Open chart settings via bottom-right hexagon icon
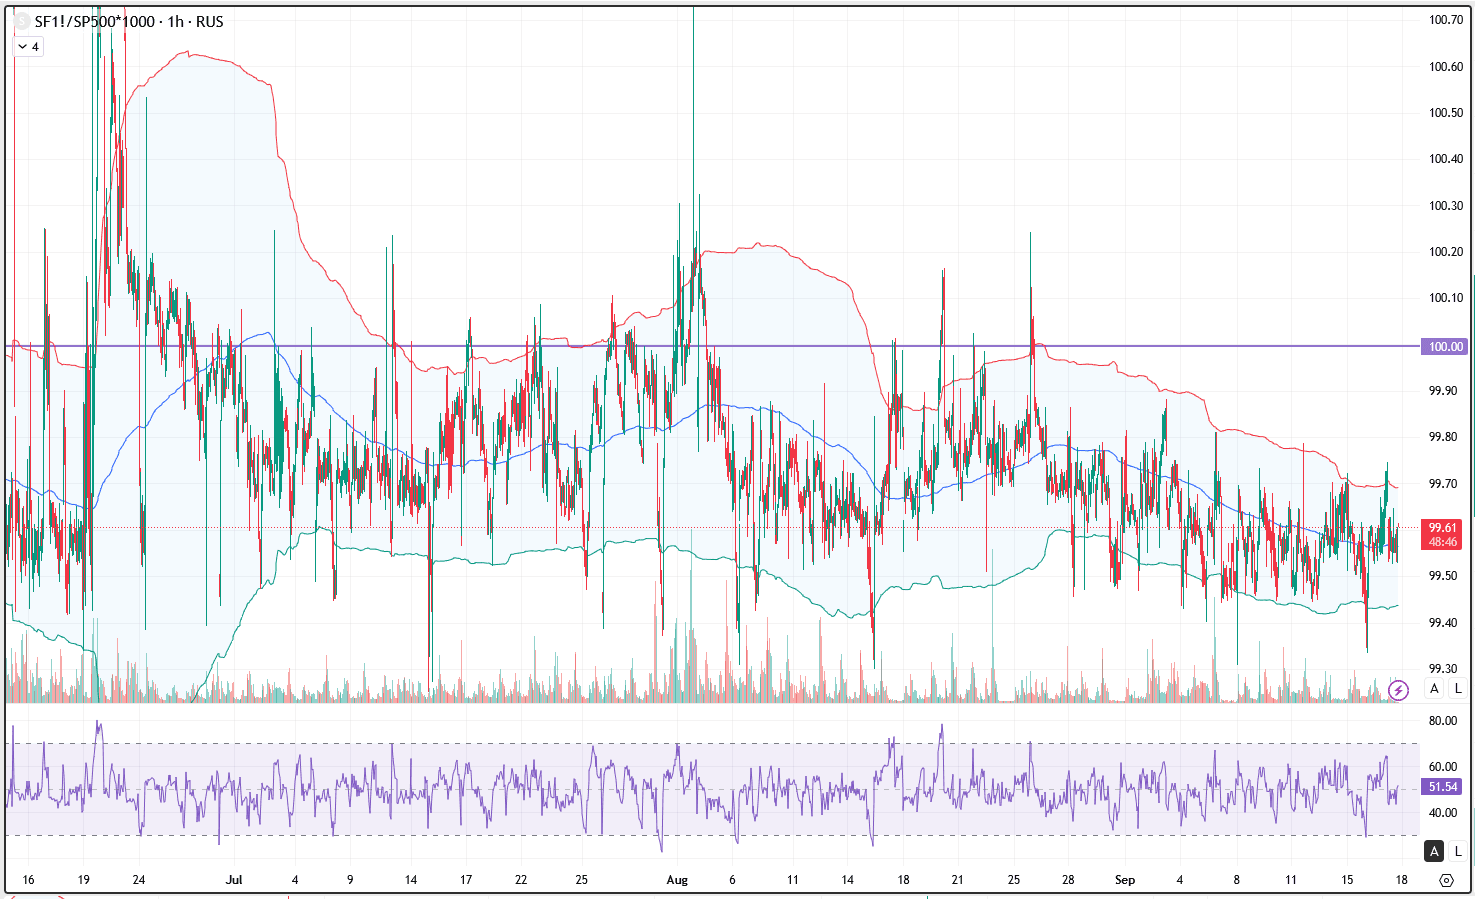 (1446, 880)
